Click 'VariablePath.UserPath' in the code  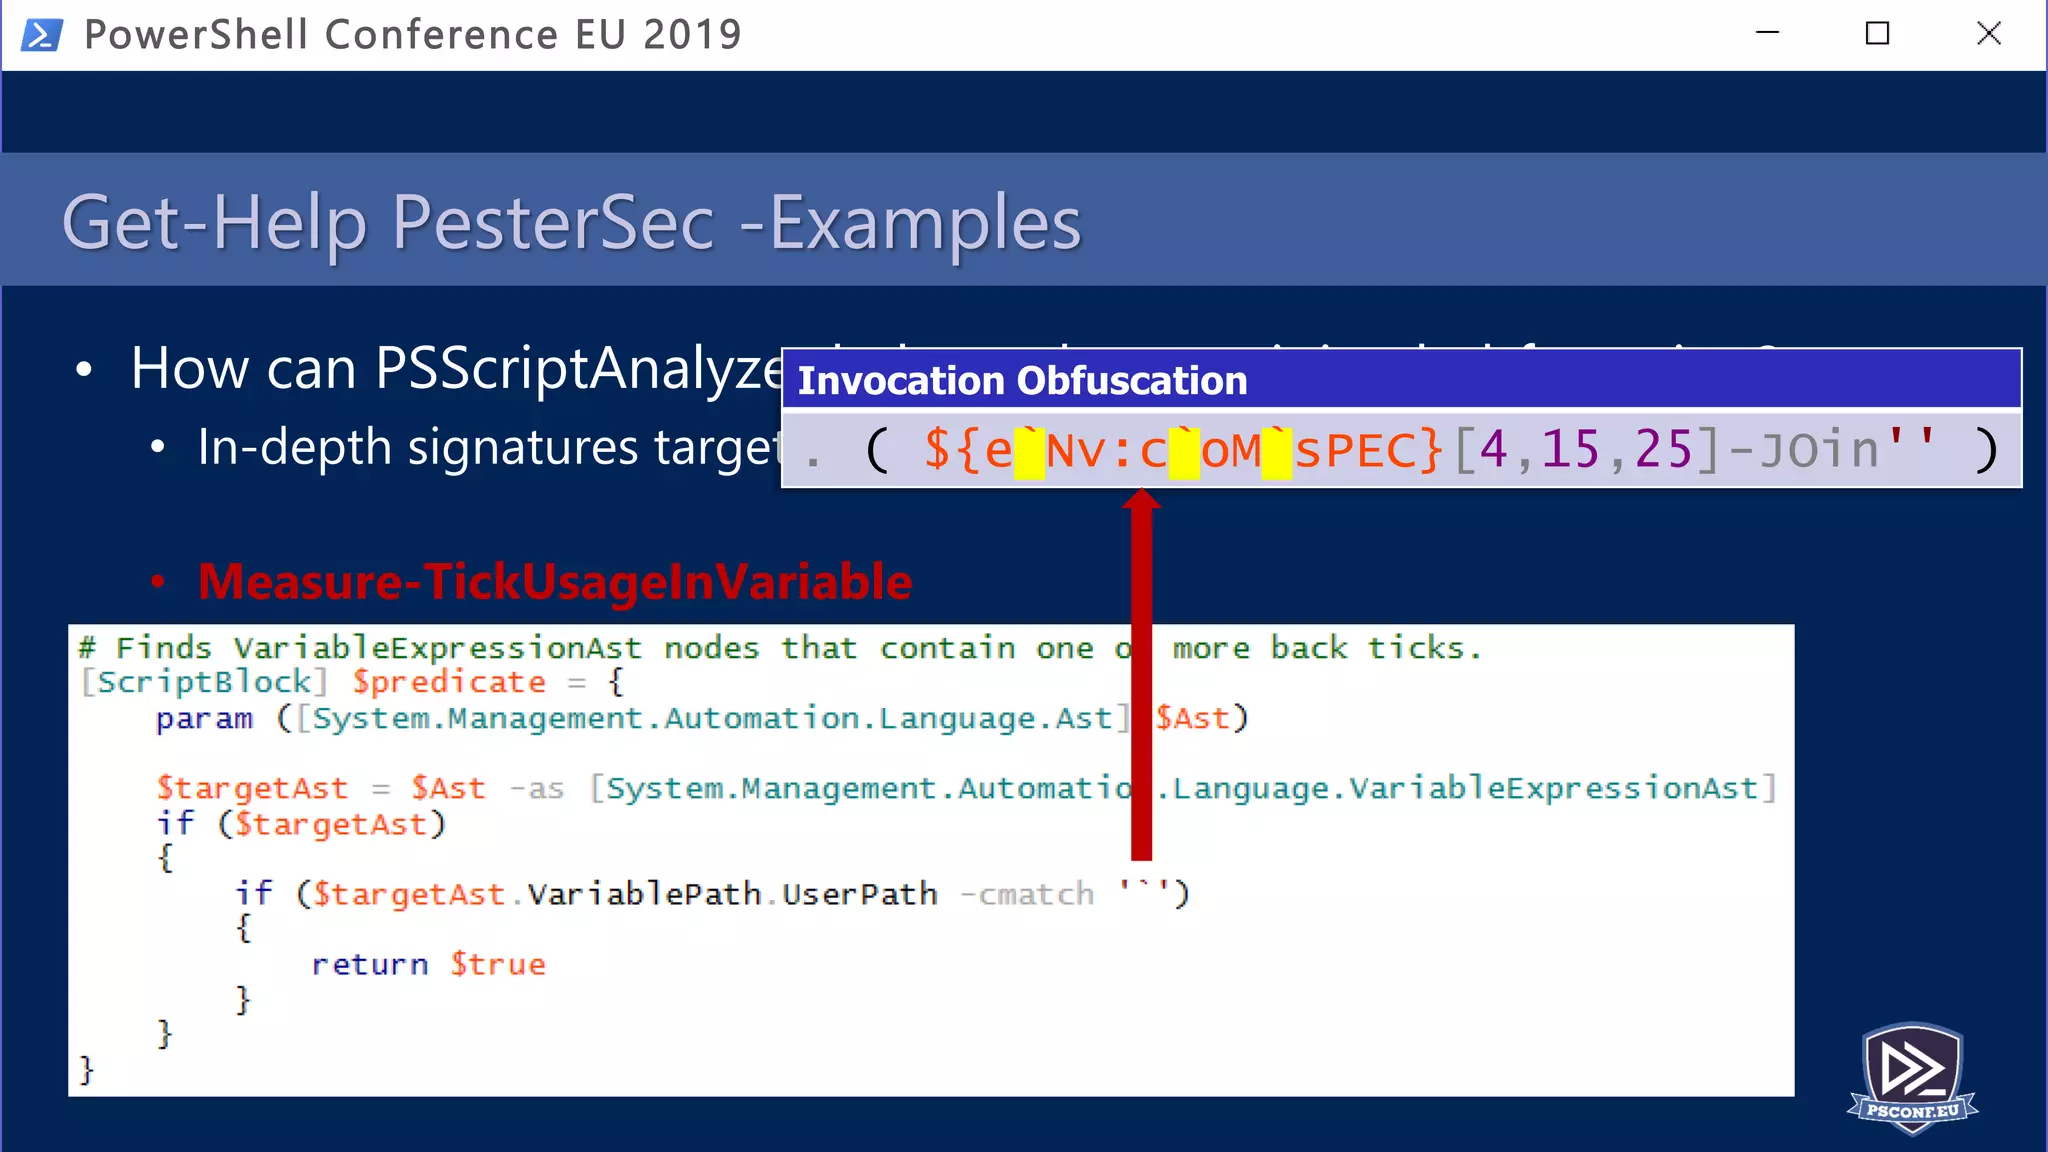point(732,894)
